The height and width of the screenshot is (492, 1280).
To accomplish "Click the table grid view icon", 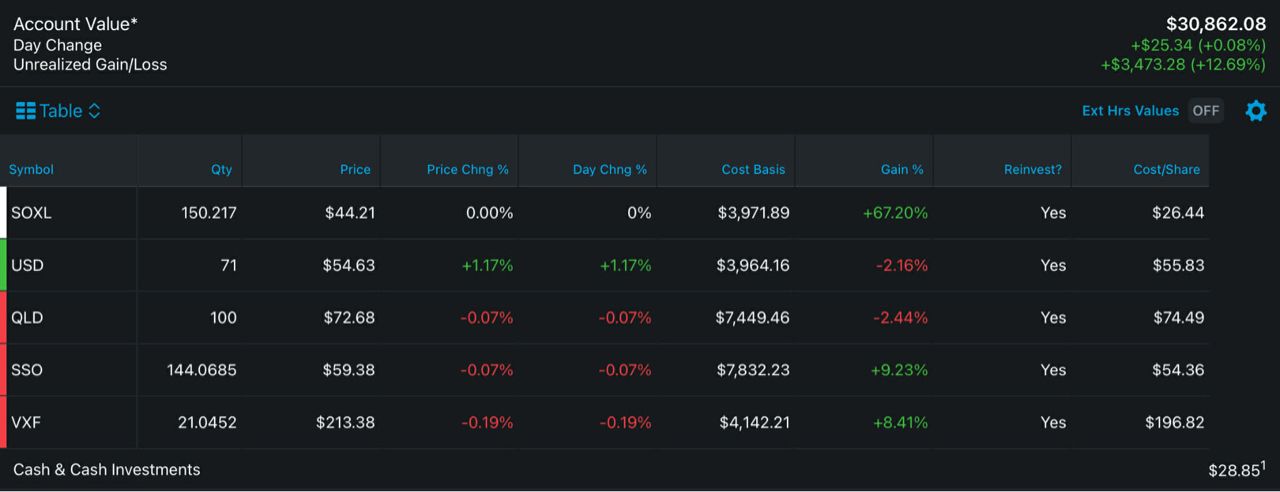I will pos(25,111).
